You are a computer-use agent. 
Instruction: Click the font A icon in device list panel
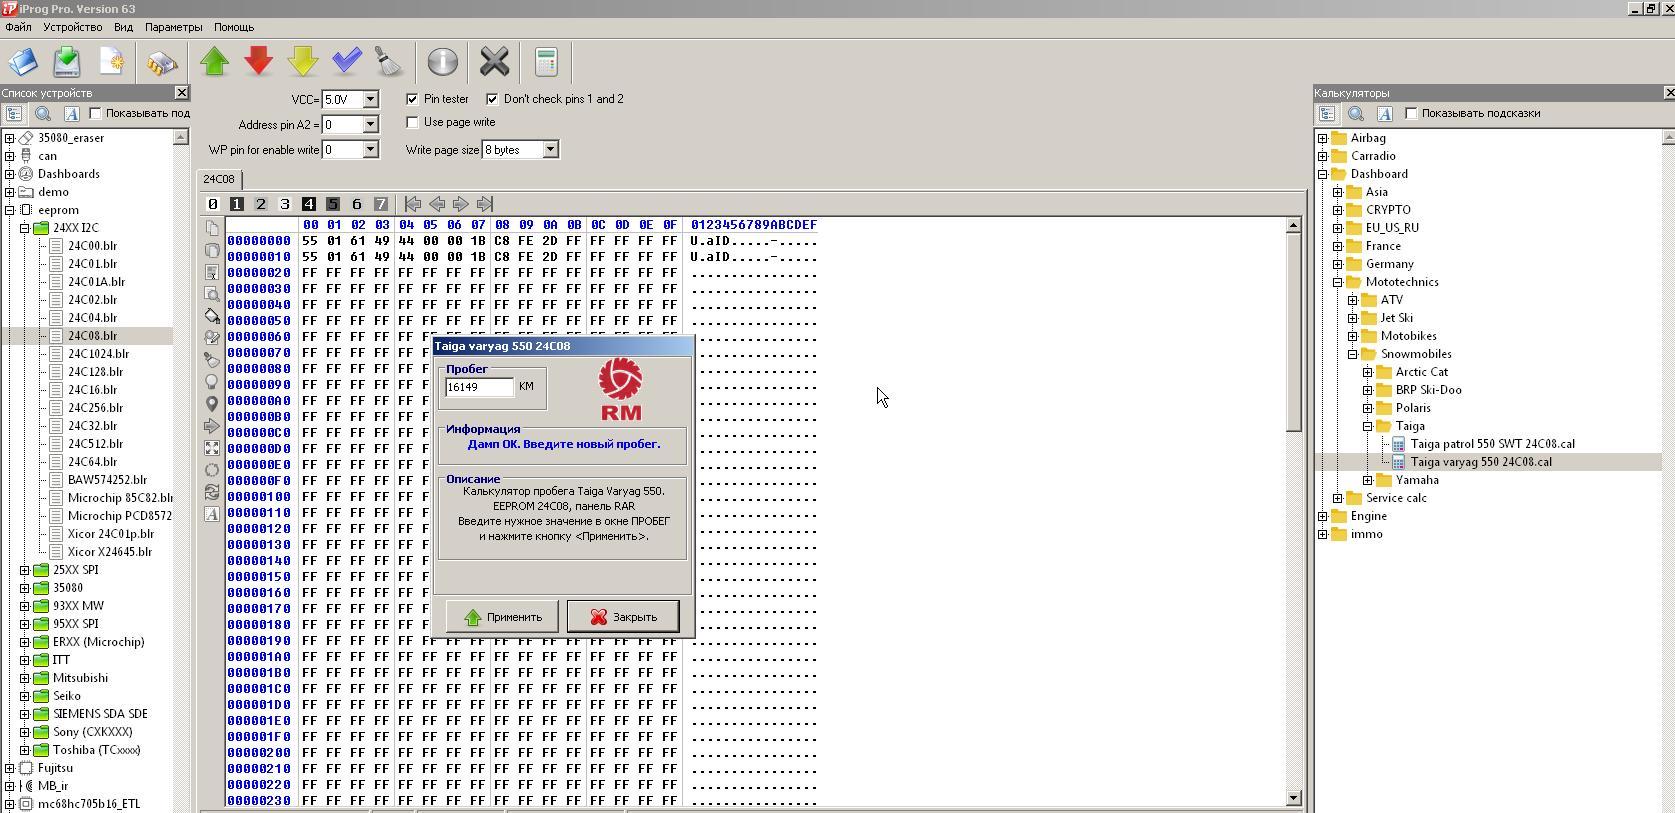coord(71,114)
